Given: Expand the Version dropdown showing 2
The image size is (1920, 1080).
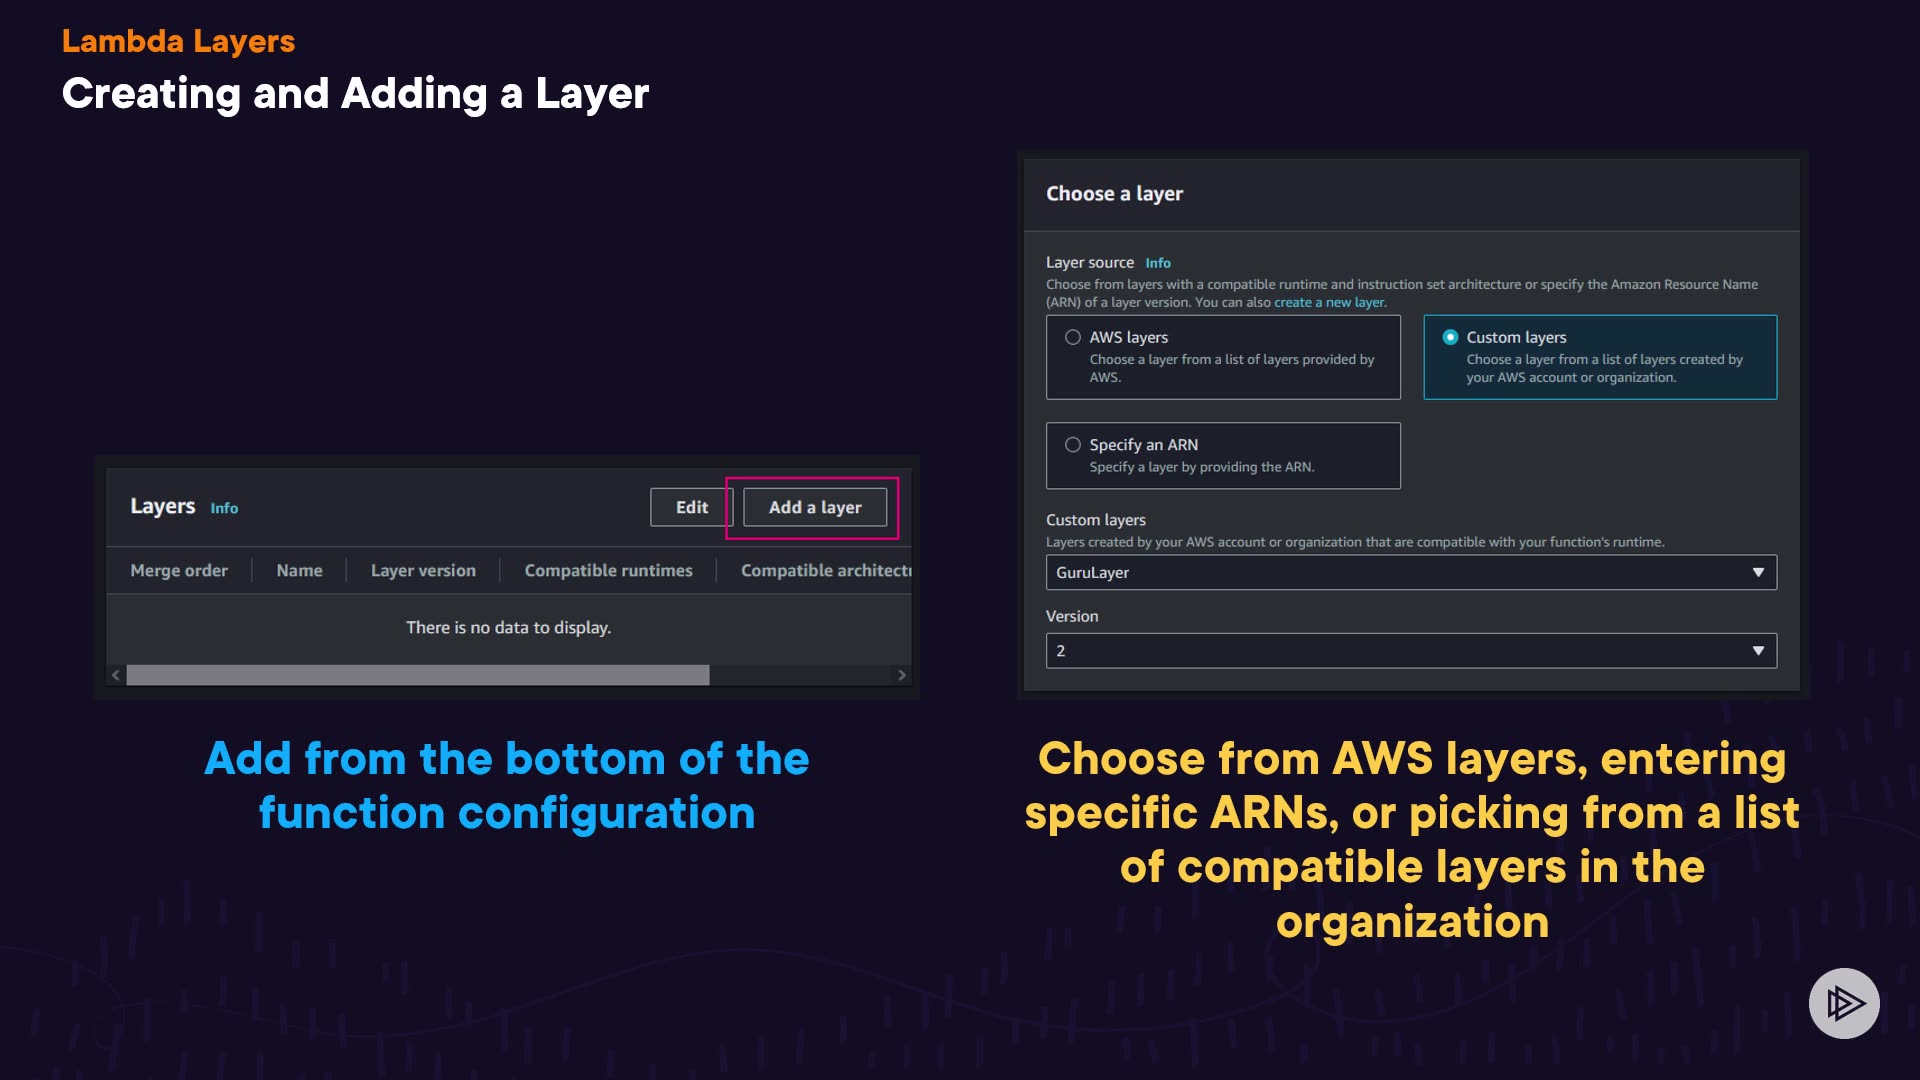Looking at the screenshot, I should 1400,651.
